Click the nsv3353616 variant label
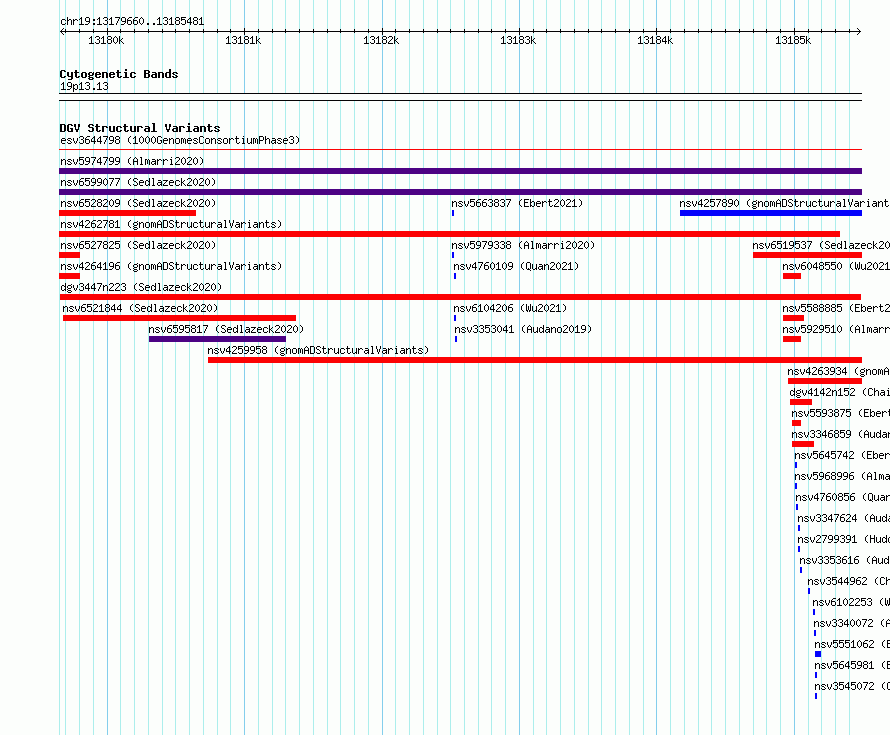Viewport: 890px width, 735px height. click(845, 560)
